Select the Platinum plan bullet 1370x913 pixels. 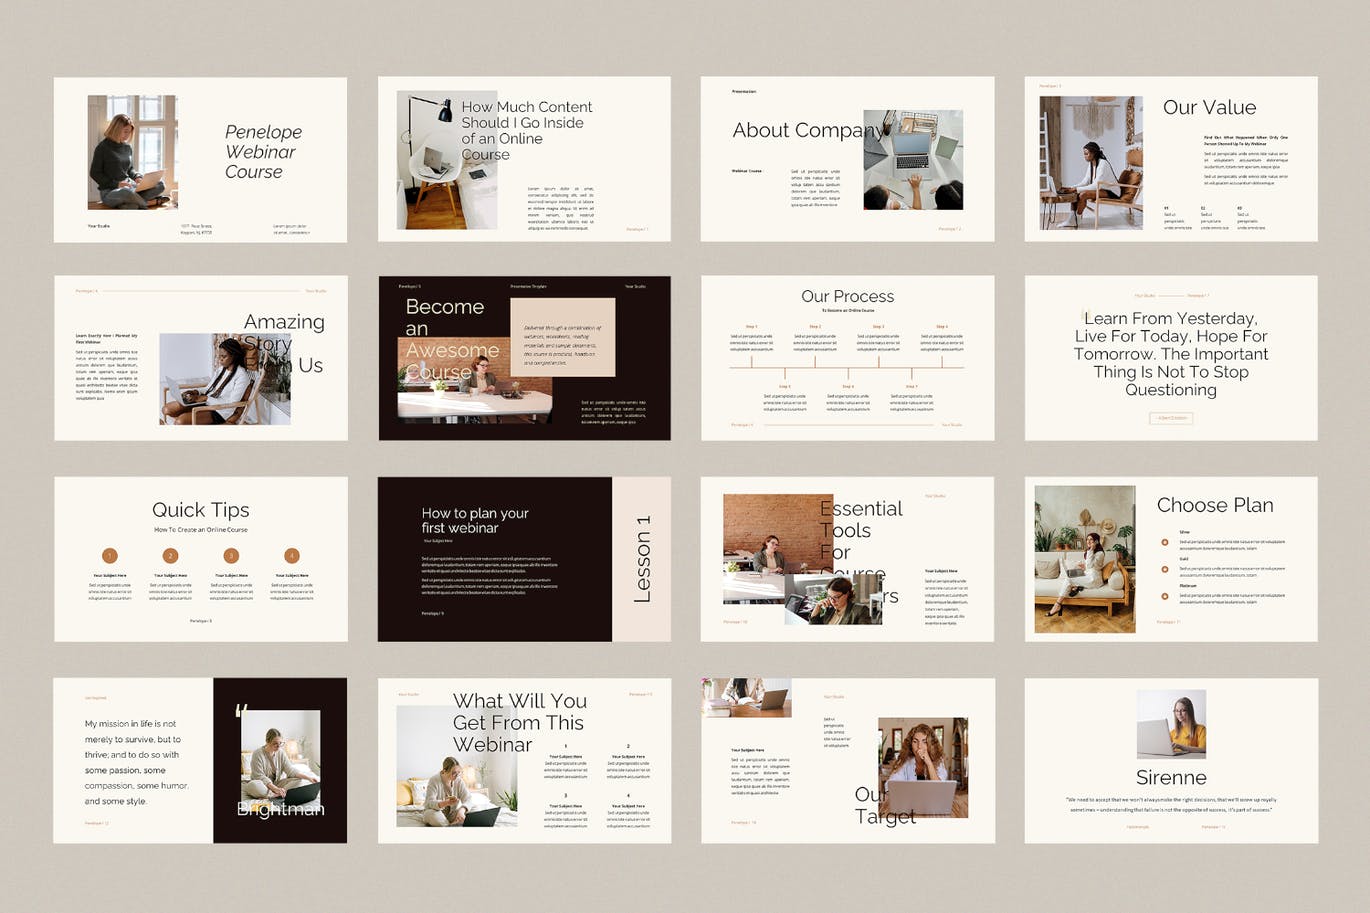point(1165,596)
